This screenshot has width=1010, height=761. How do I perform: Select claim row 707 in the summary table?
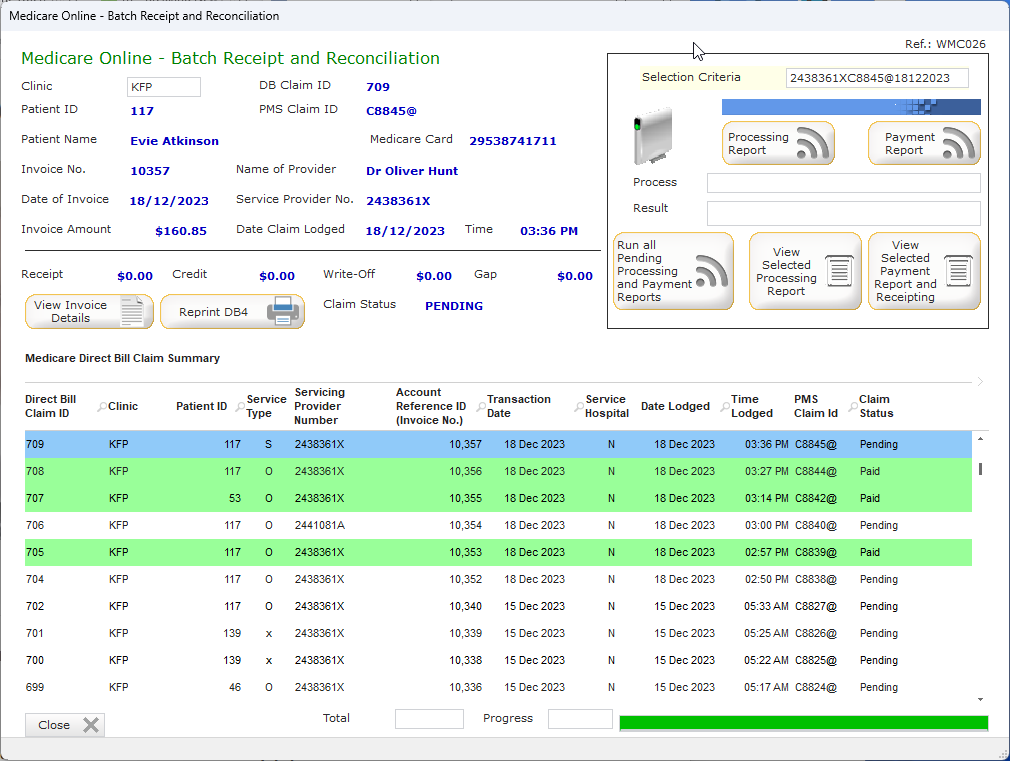coord(498,499)
